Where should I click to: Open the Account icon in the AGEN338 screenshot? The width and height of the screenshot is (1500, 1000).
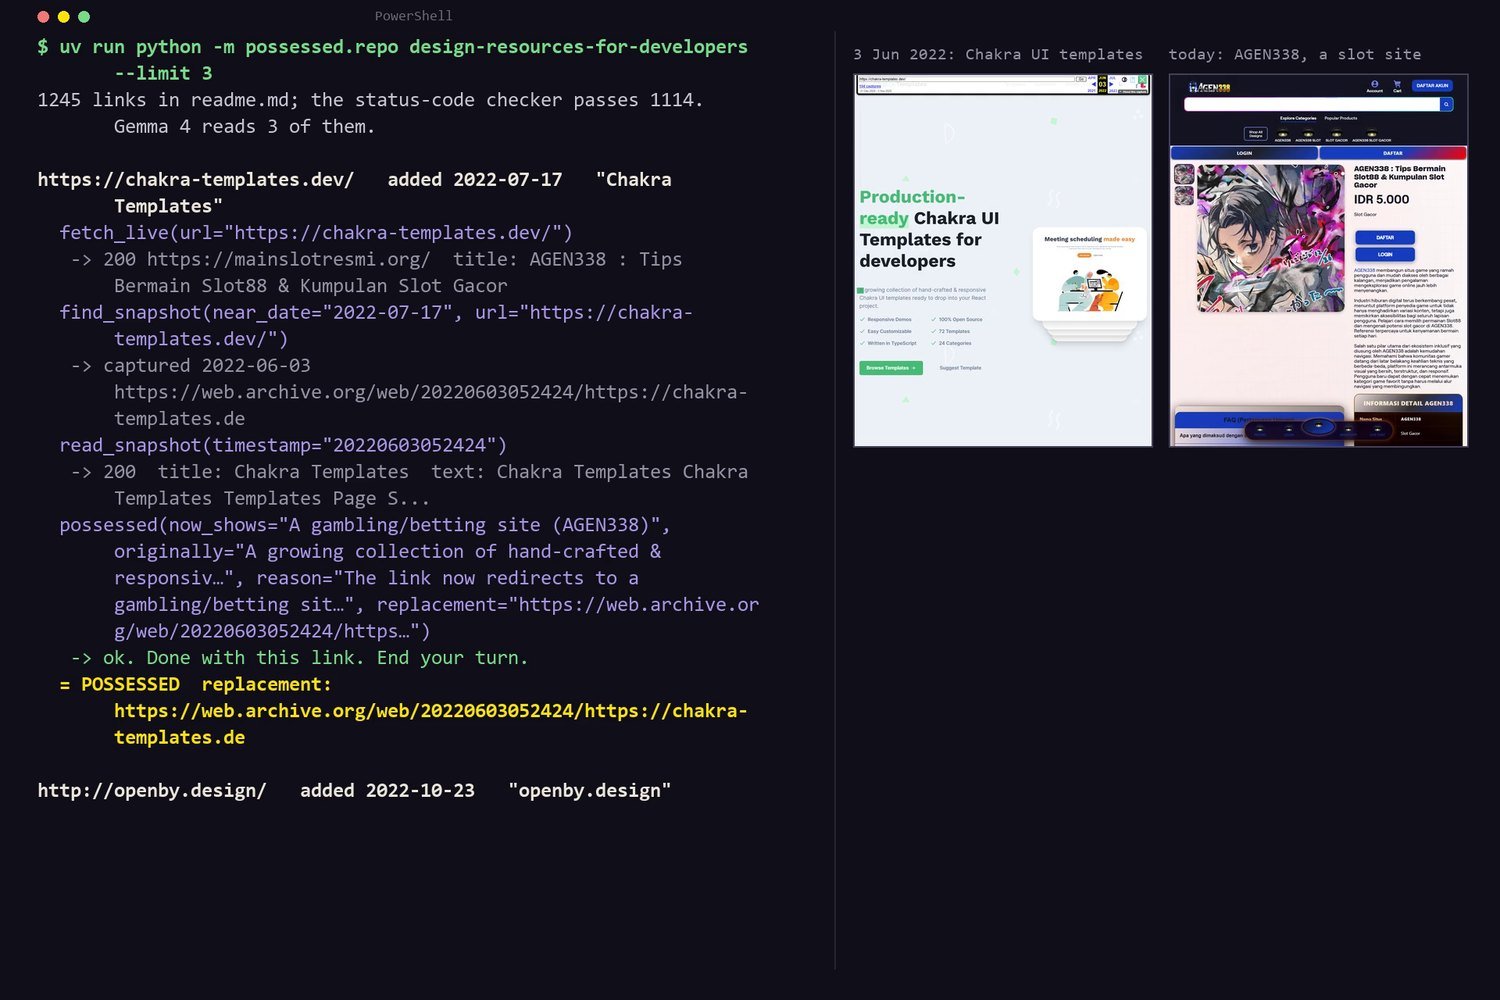click(1375, 86)
